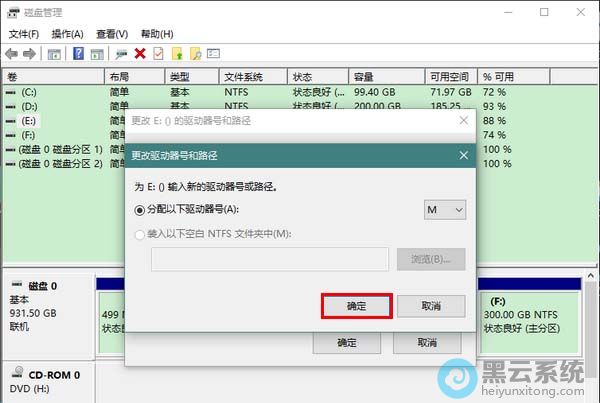Select the mount in empty NTFS folder option
Screen dimensions: 600x403
click(x=139, y=234)
